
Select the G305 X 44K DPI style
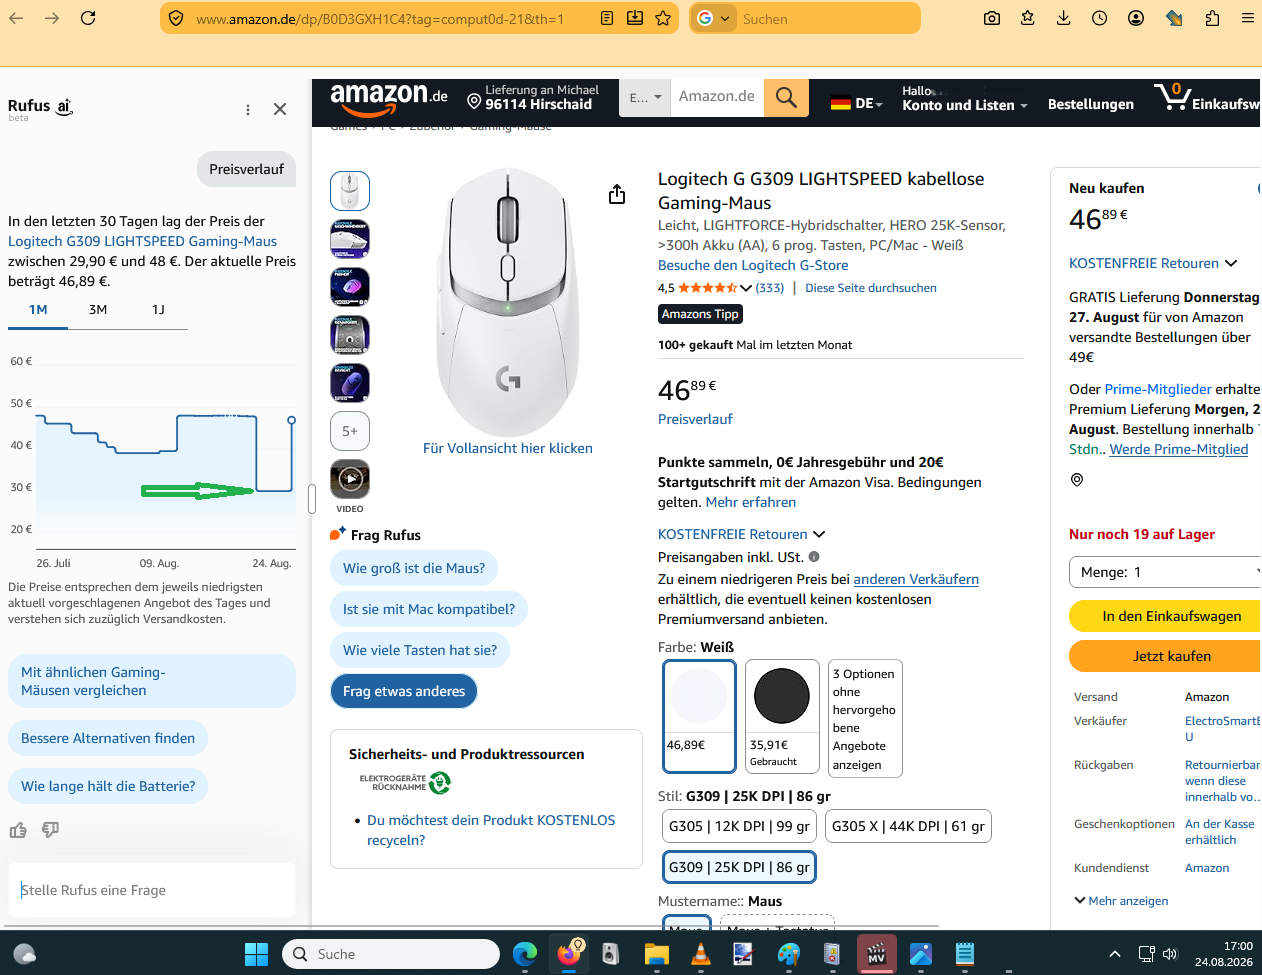coord(908,826)
